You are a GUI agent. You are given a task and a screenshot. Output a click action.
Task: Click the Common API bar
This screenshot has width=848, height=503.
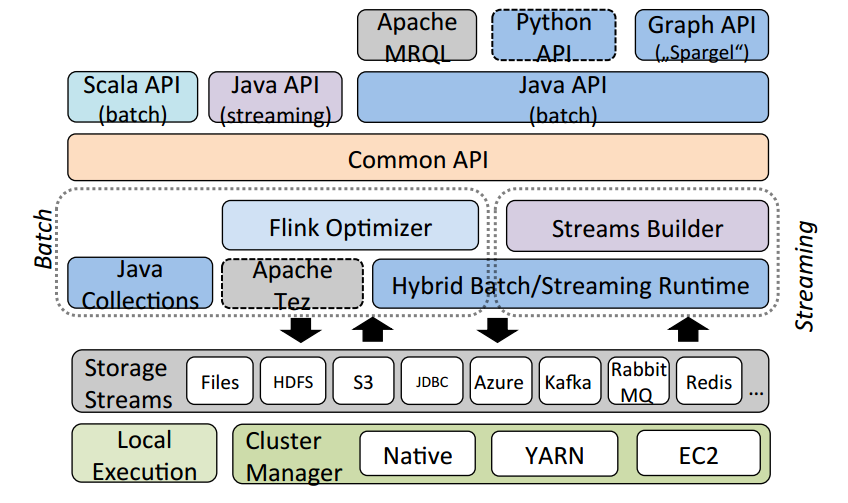(417, 158)
